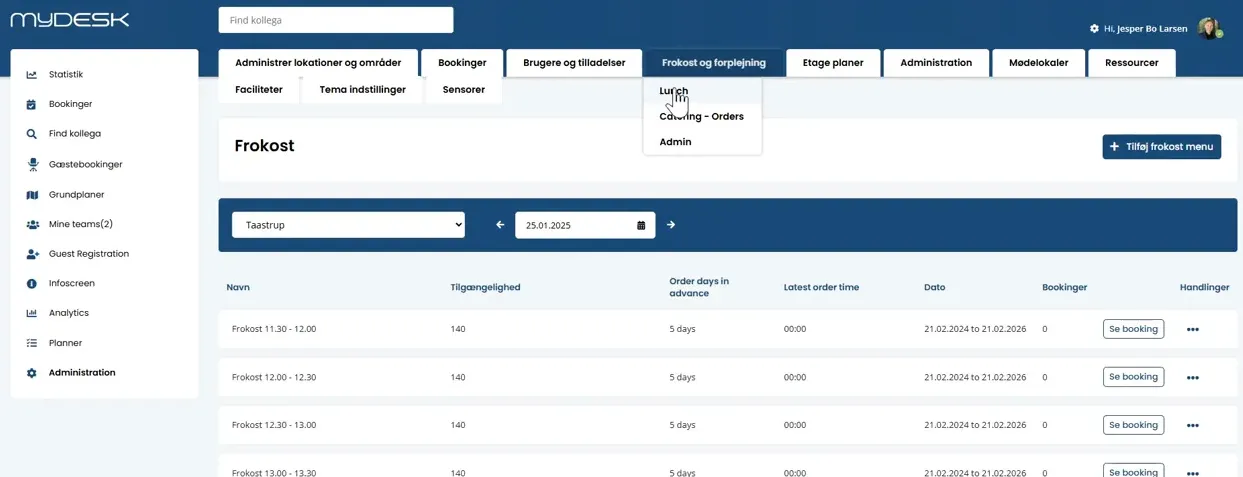Click the Handlinger column header
1243x477 pixels.
[1204, 288]
